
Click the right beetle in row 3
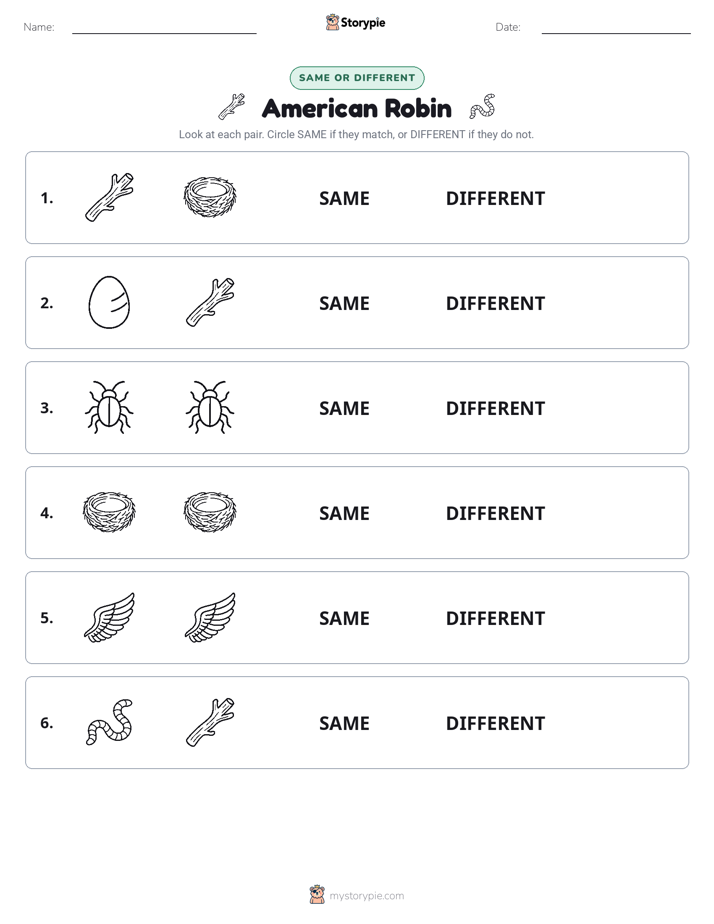click(210, 407)
